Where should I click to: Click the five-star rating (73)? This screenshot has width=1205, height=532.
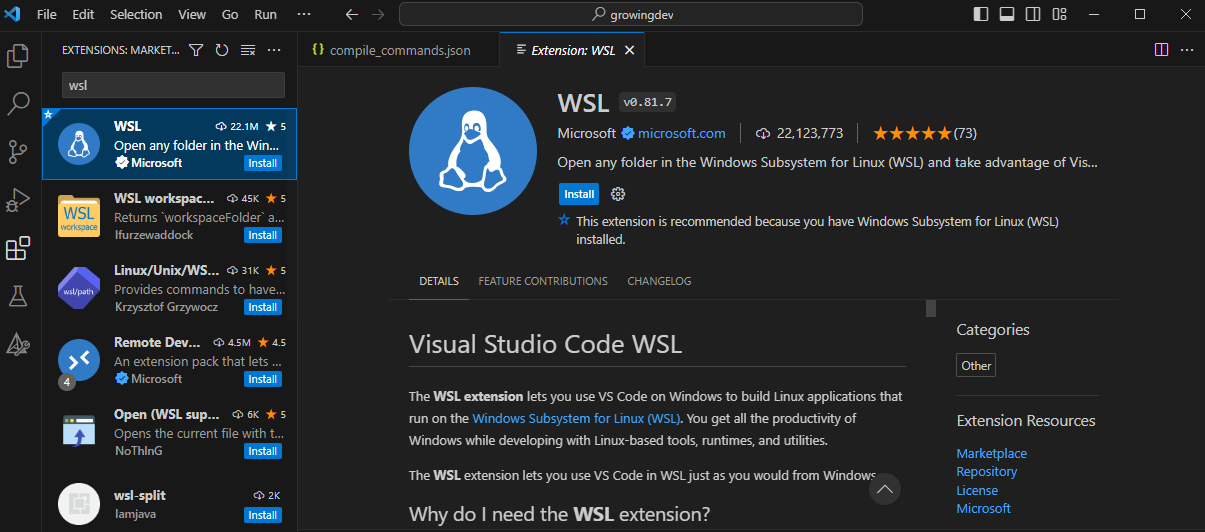click(924, 133)
